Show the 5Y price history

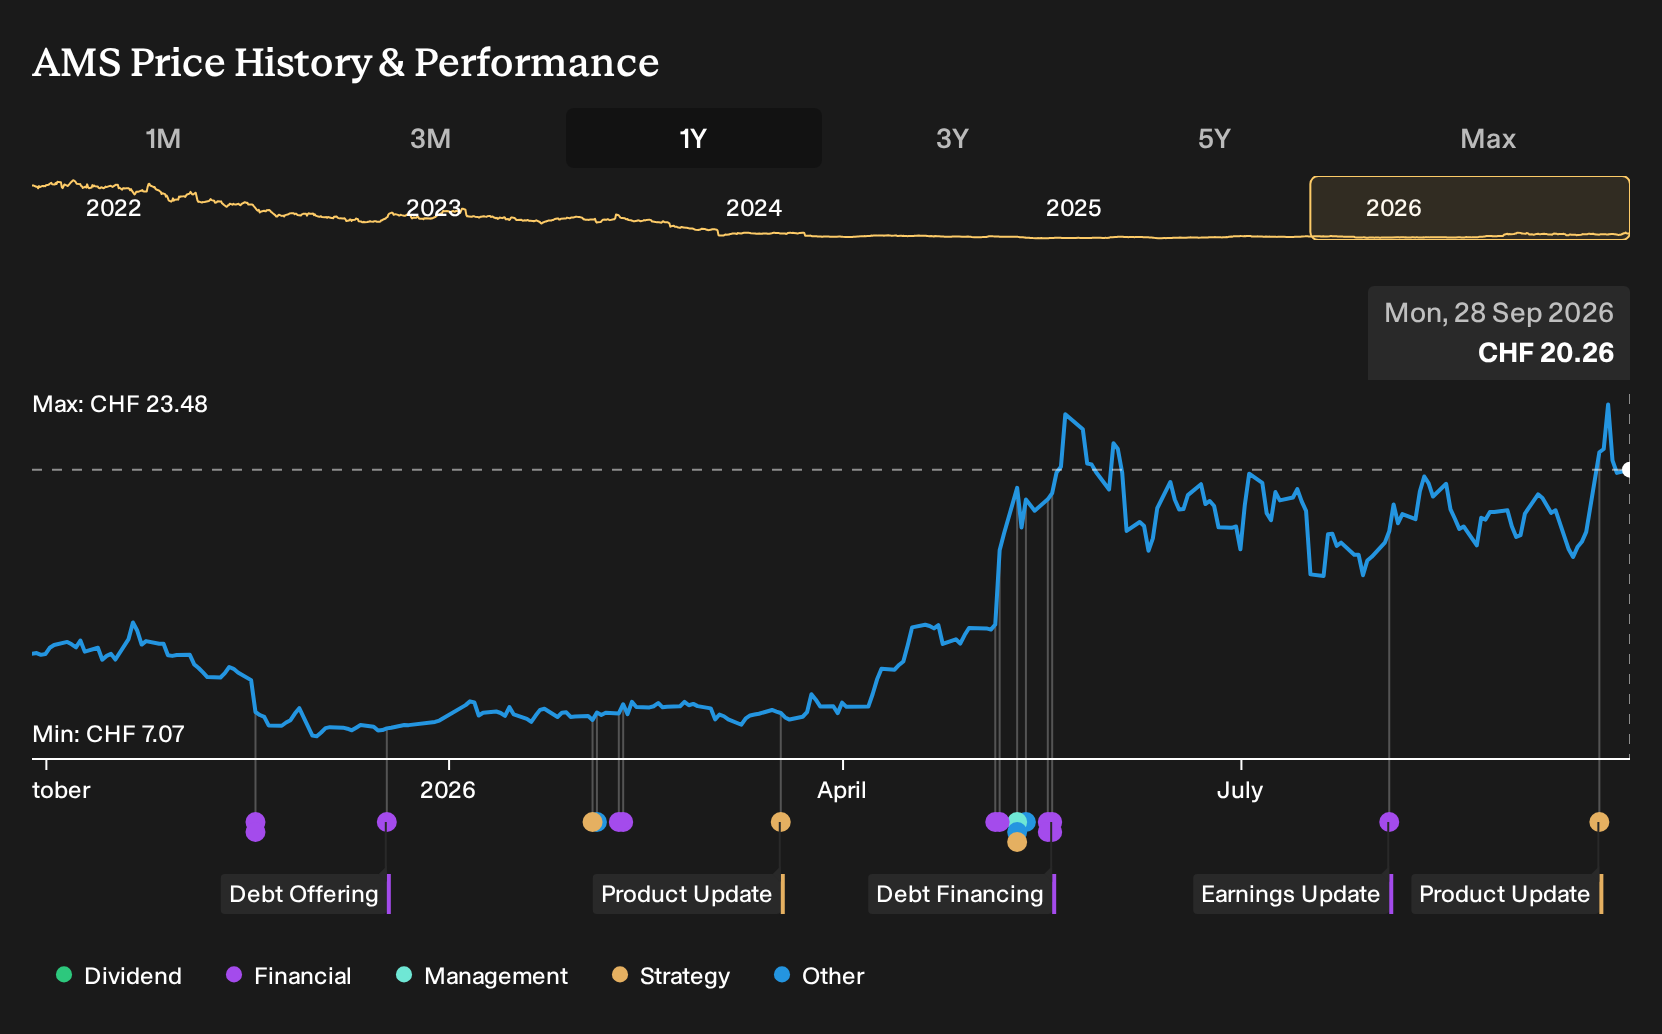tap(1214, 138)
